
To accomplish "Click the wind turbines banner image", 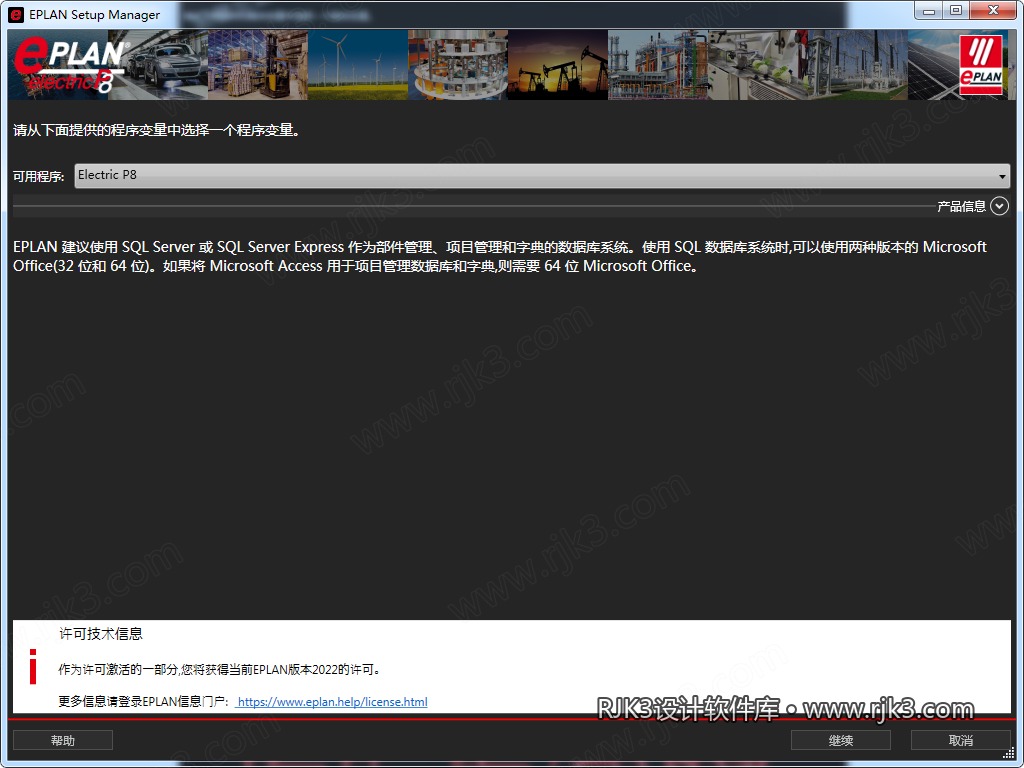I will click(358, 65).
